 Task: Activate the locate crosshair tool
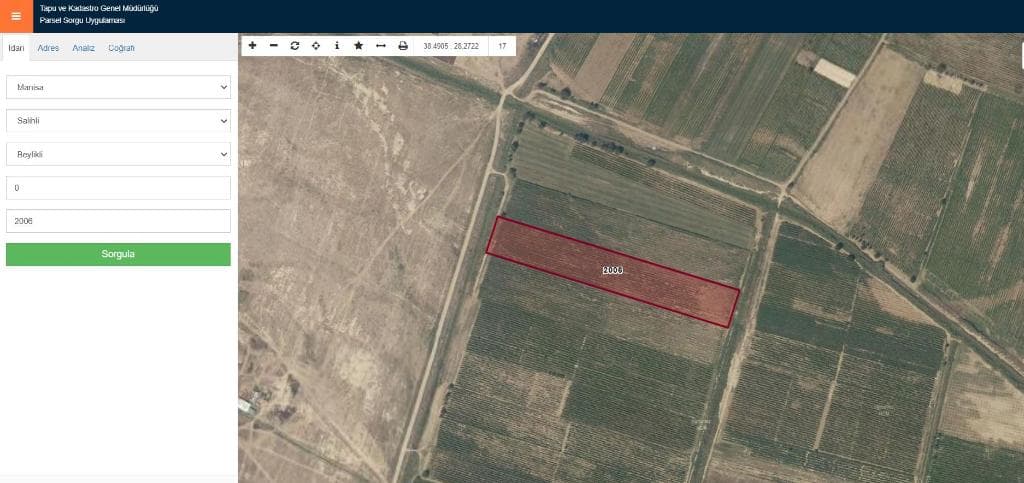[x=316, y=46]
